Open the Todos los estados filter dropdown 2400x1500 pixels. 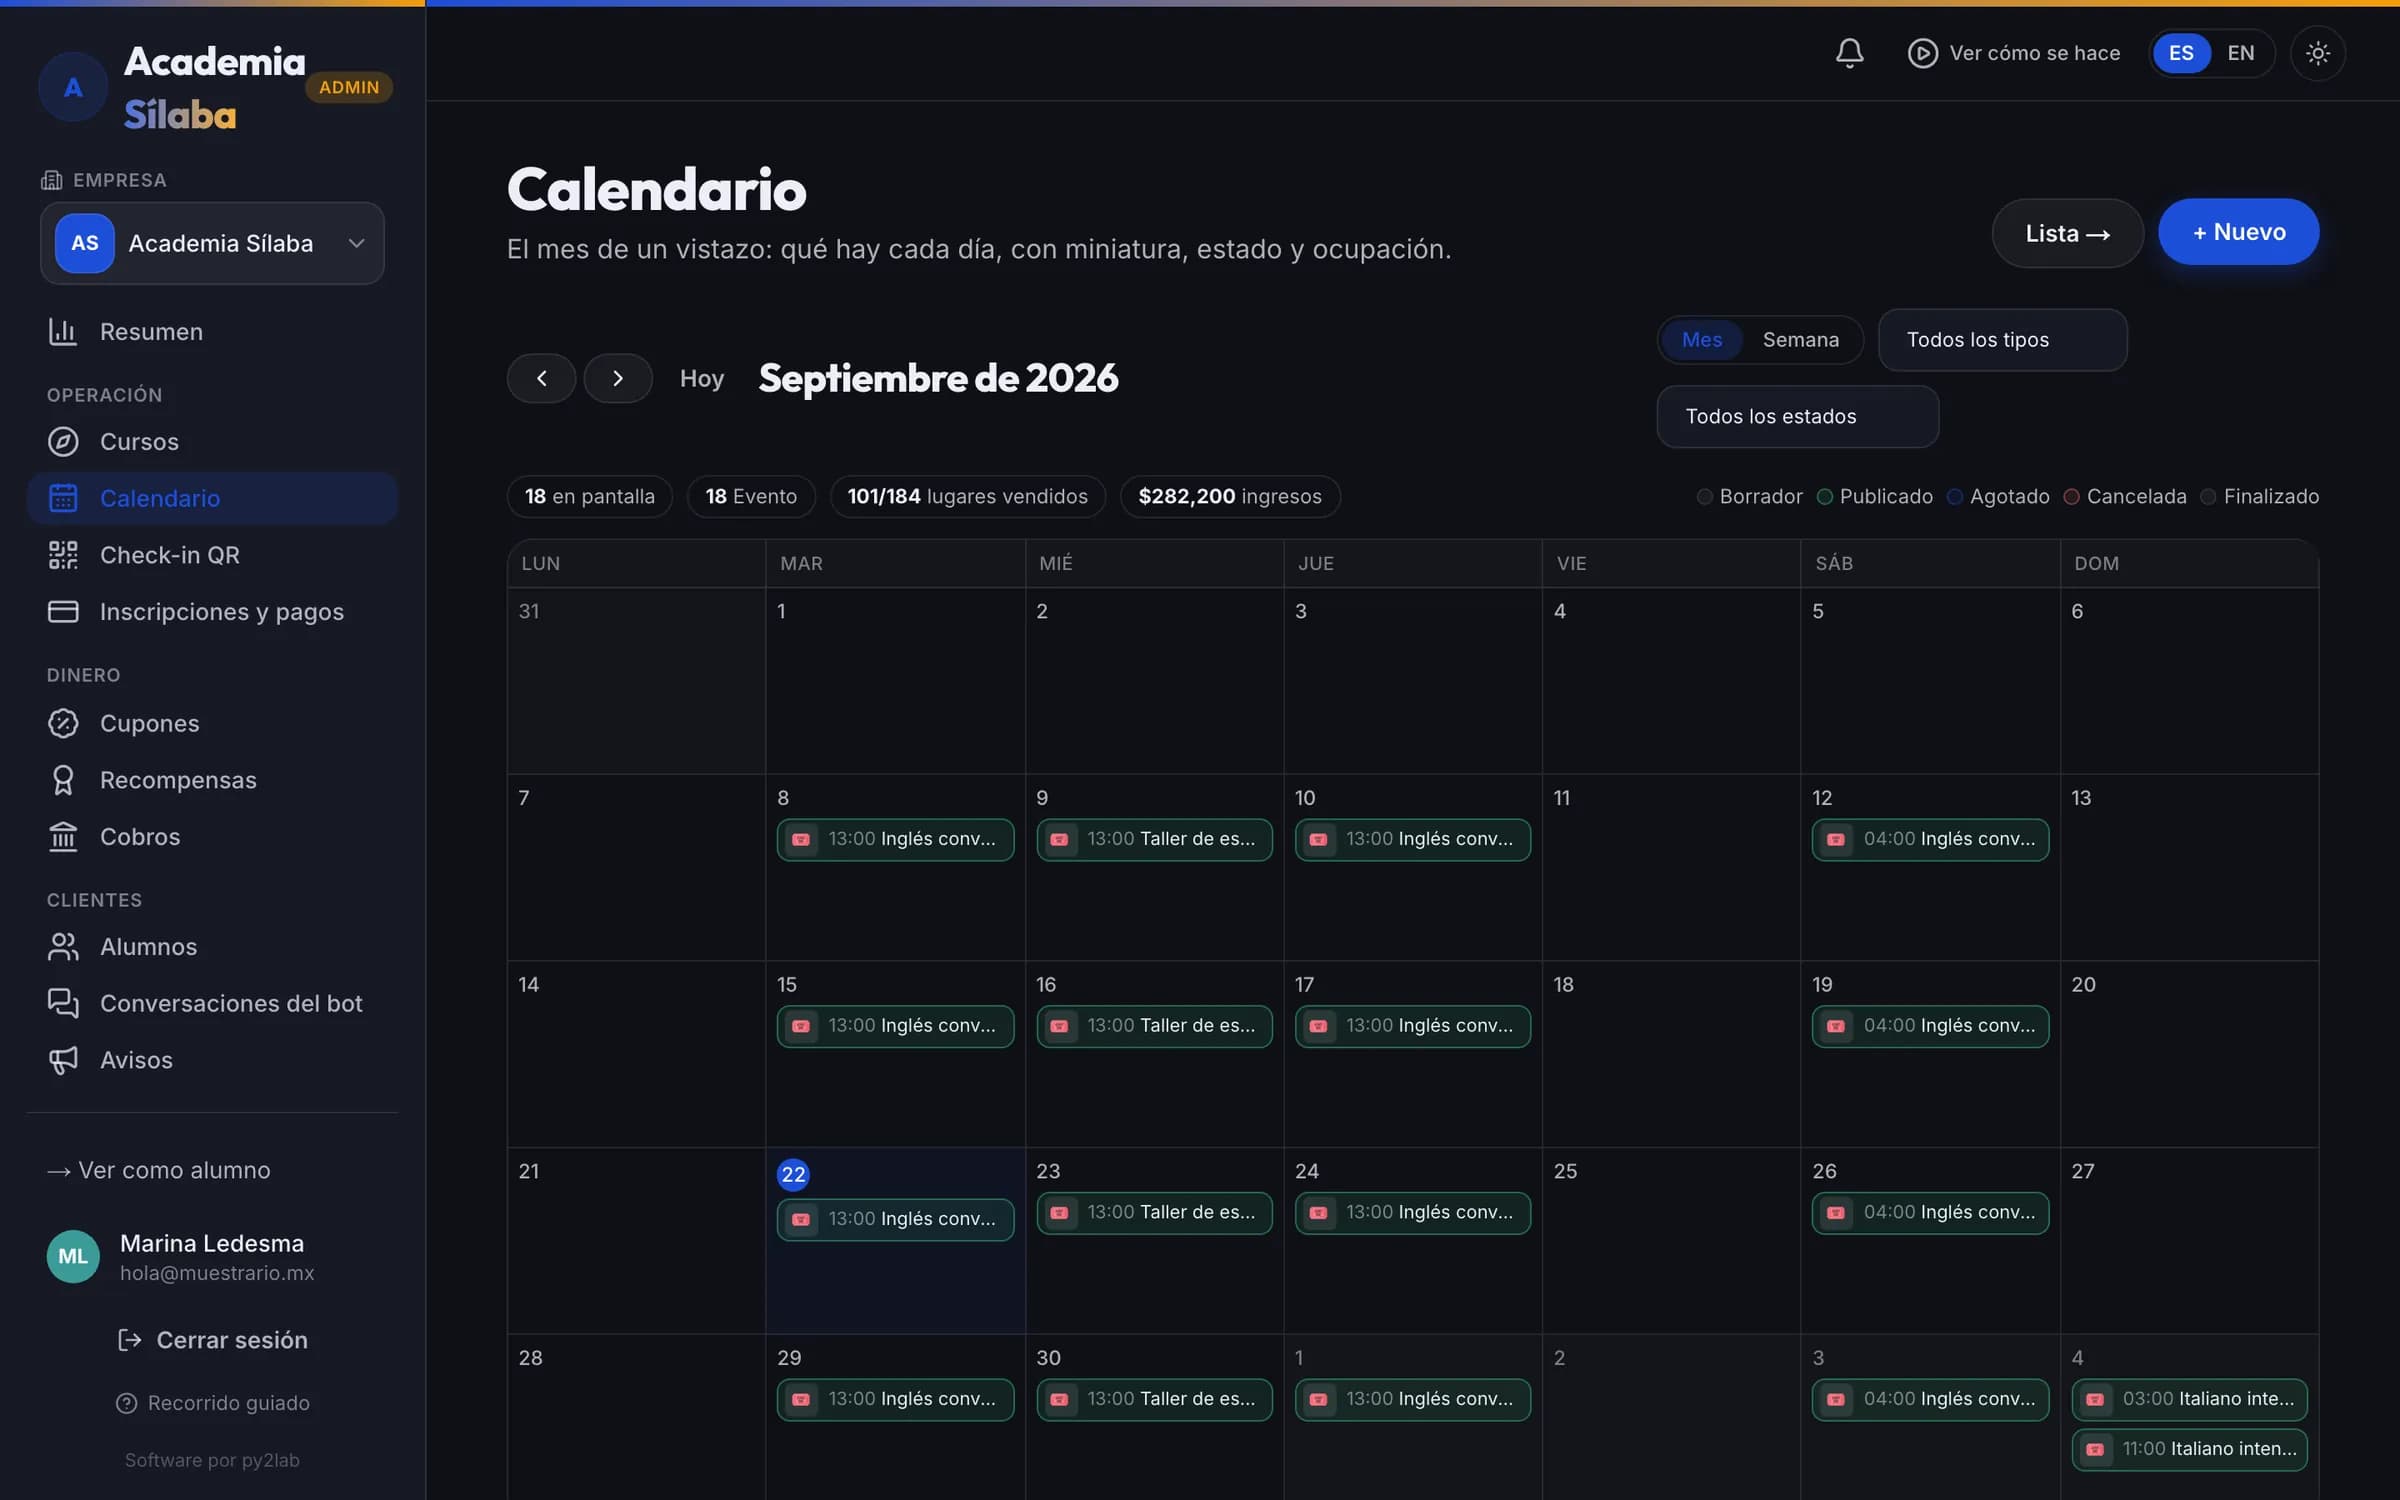click(1797, 416)
